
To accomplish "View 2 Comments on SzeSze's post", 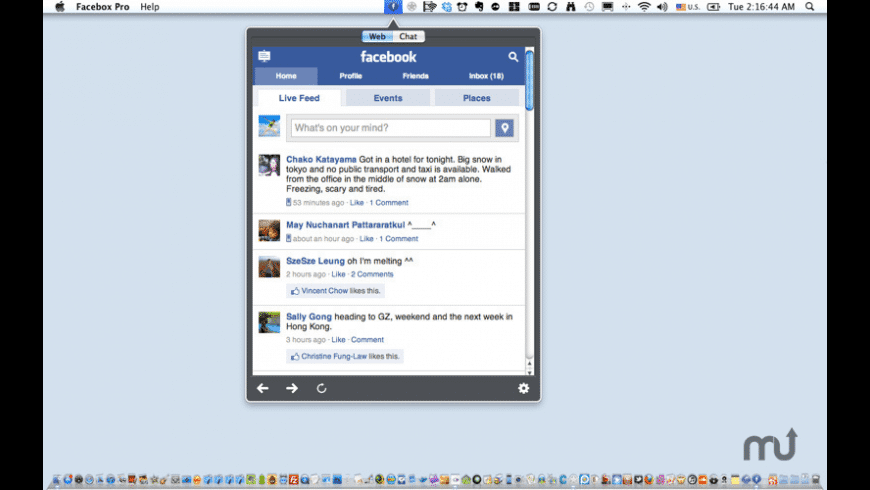I will [x=372, y=274].
